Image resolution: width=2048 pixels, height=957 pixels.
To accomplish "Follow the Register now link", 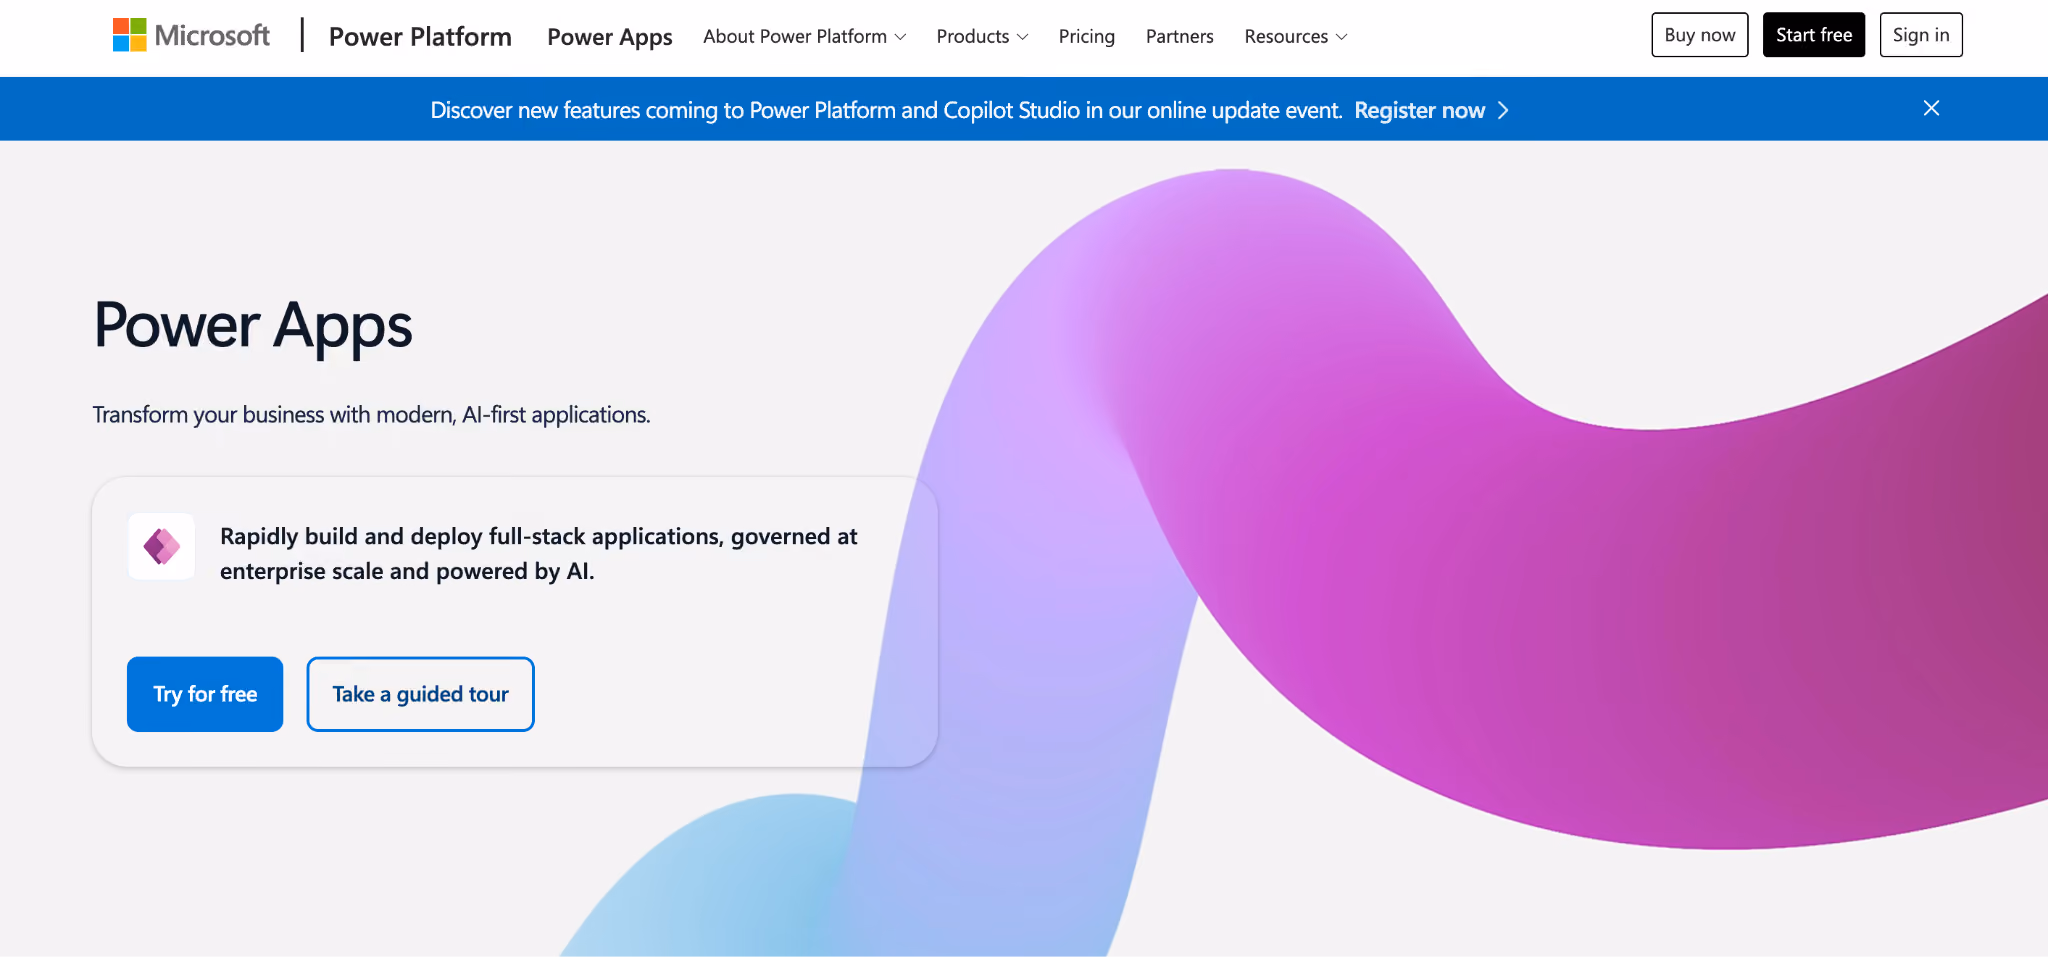I will coord(1420,110).
